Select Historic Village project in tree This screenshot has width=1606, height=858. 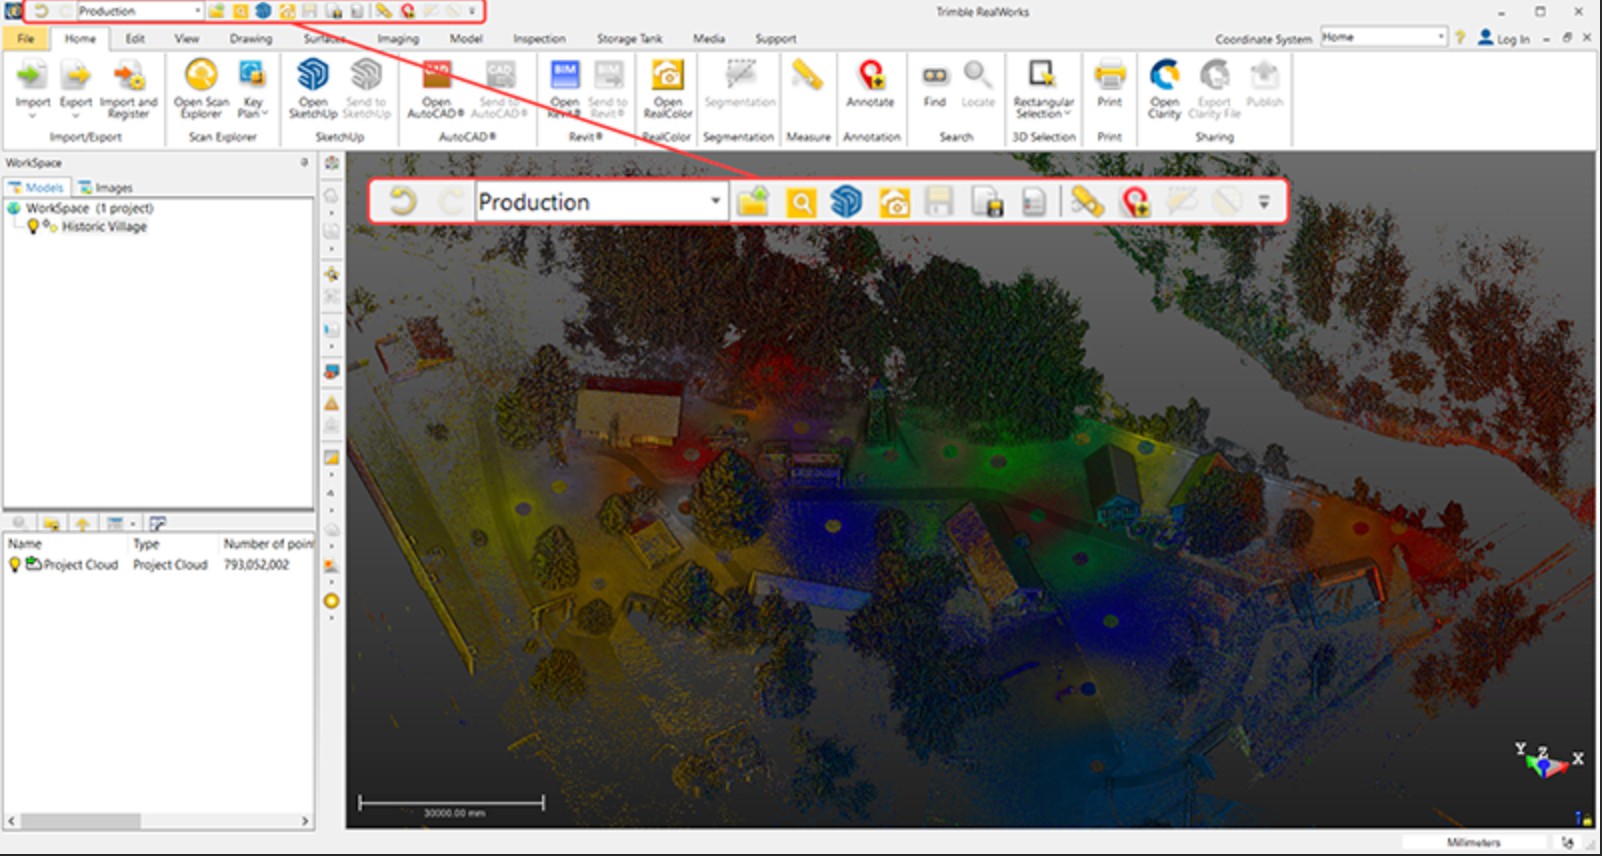[x=104, y=227]
